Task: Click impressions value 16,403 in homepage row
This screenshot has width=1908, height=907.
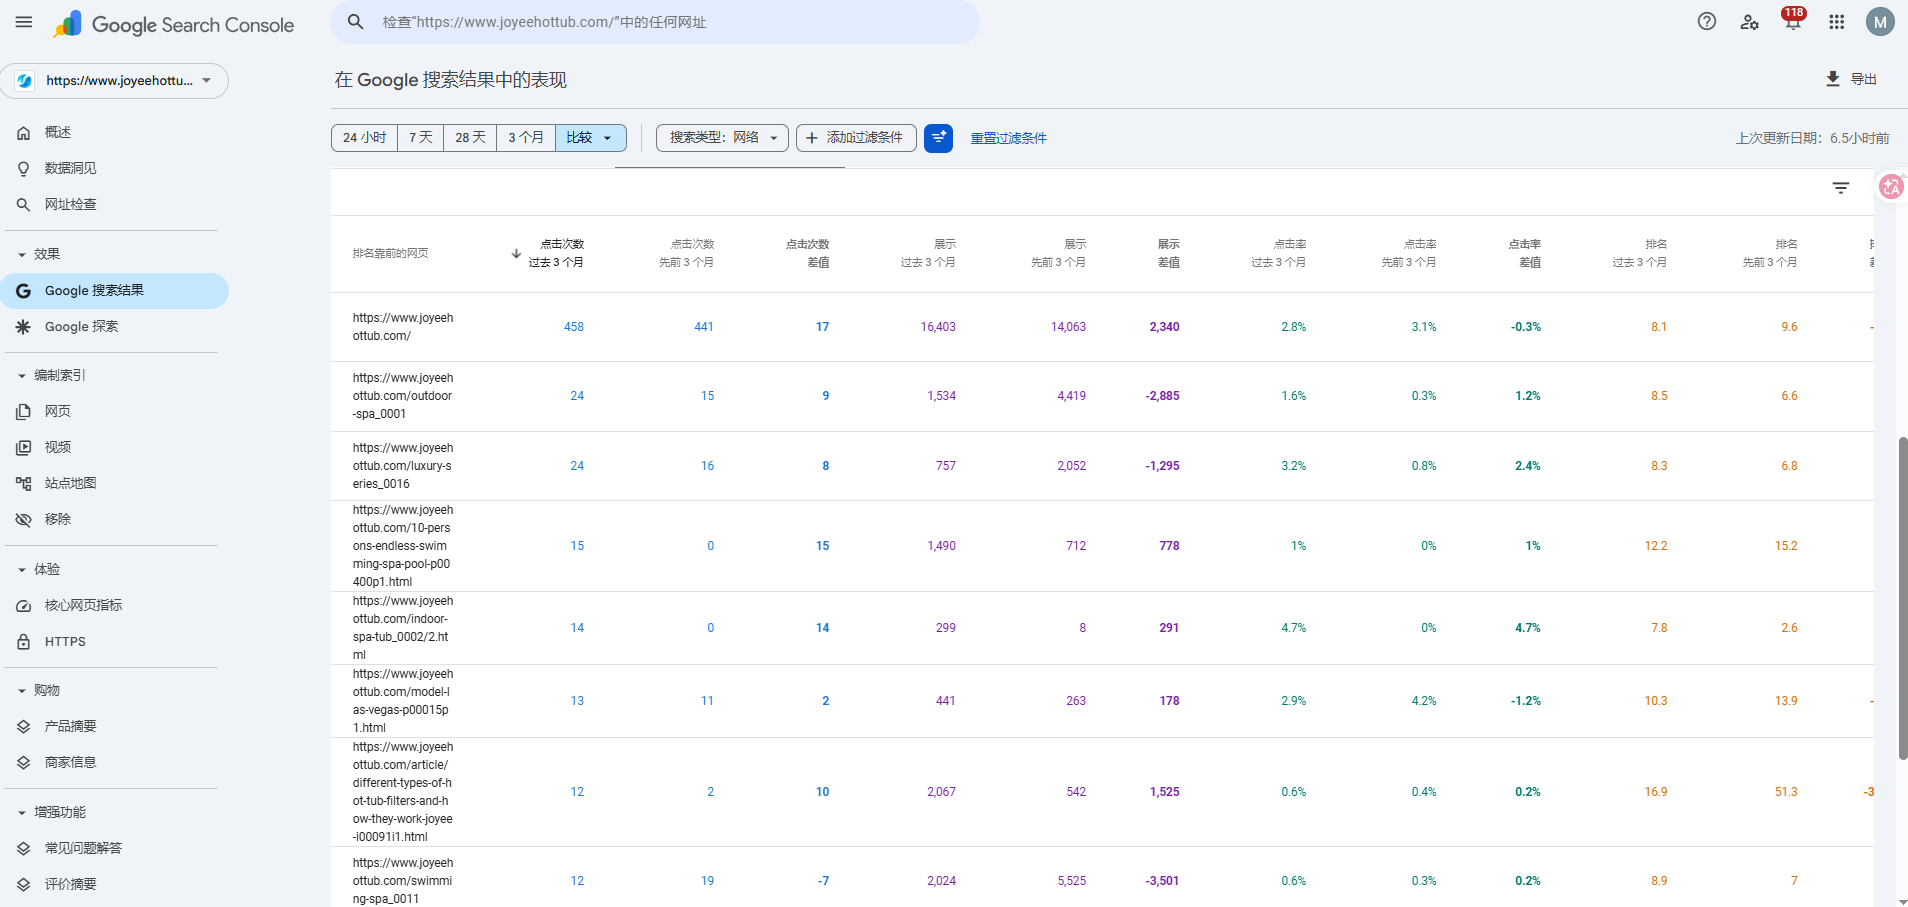Action: pos(938,327)
